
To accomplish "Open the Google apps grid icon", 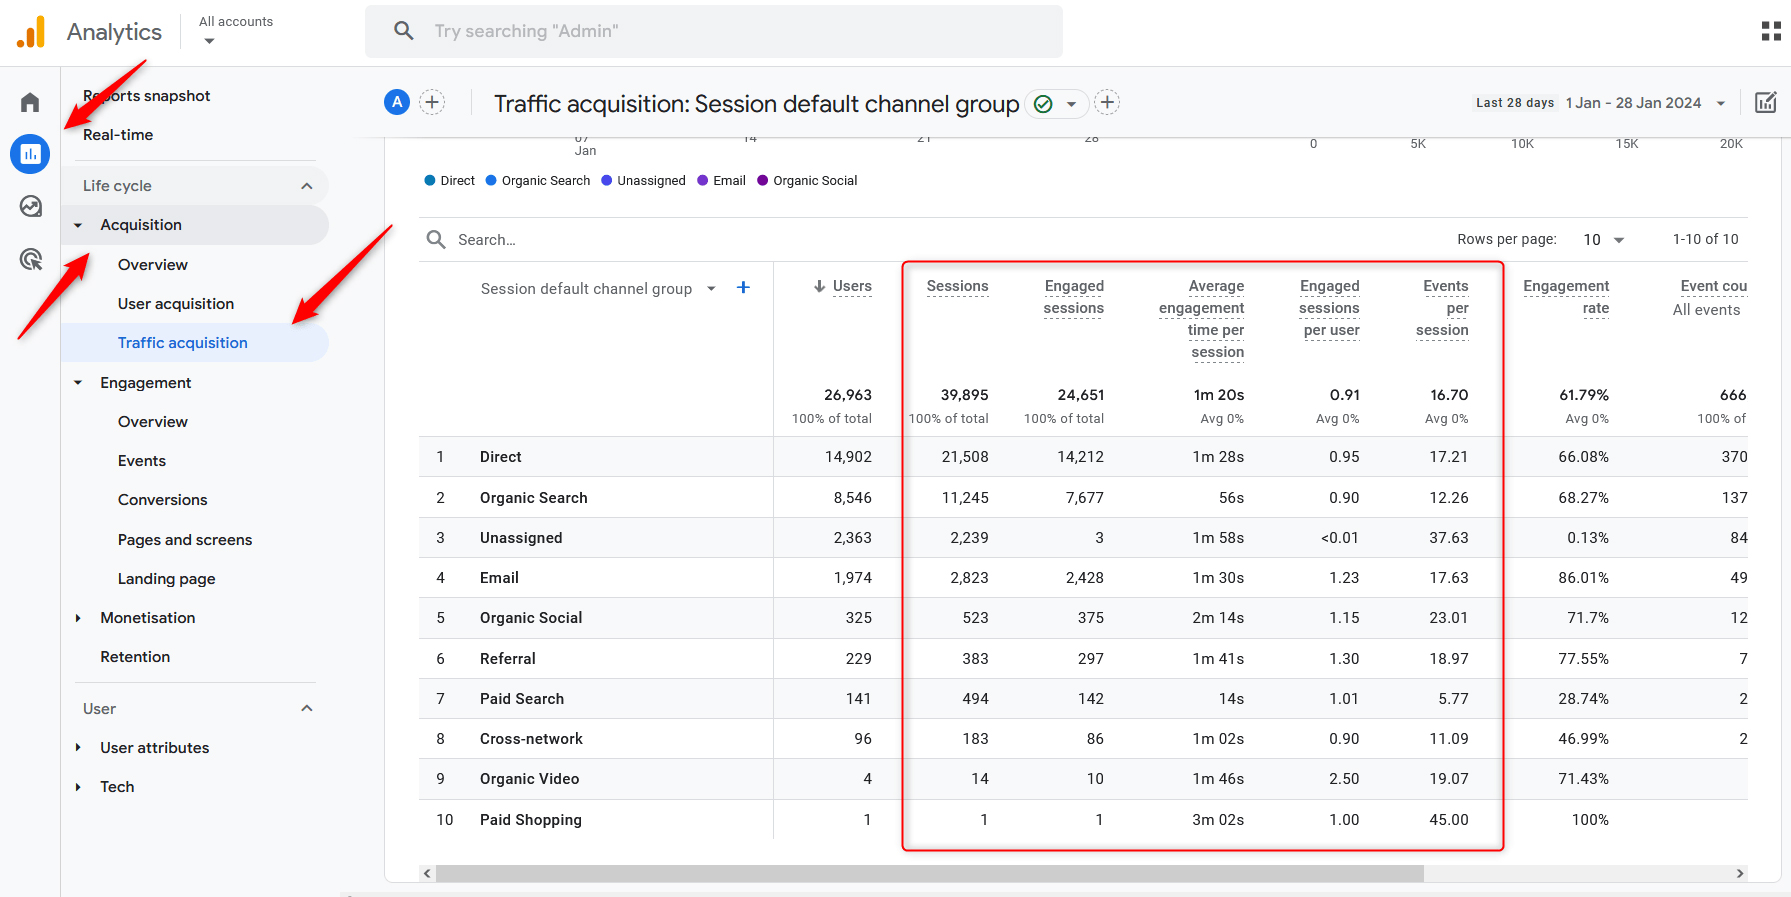I will 1771,32.
